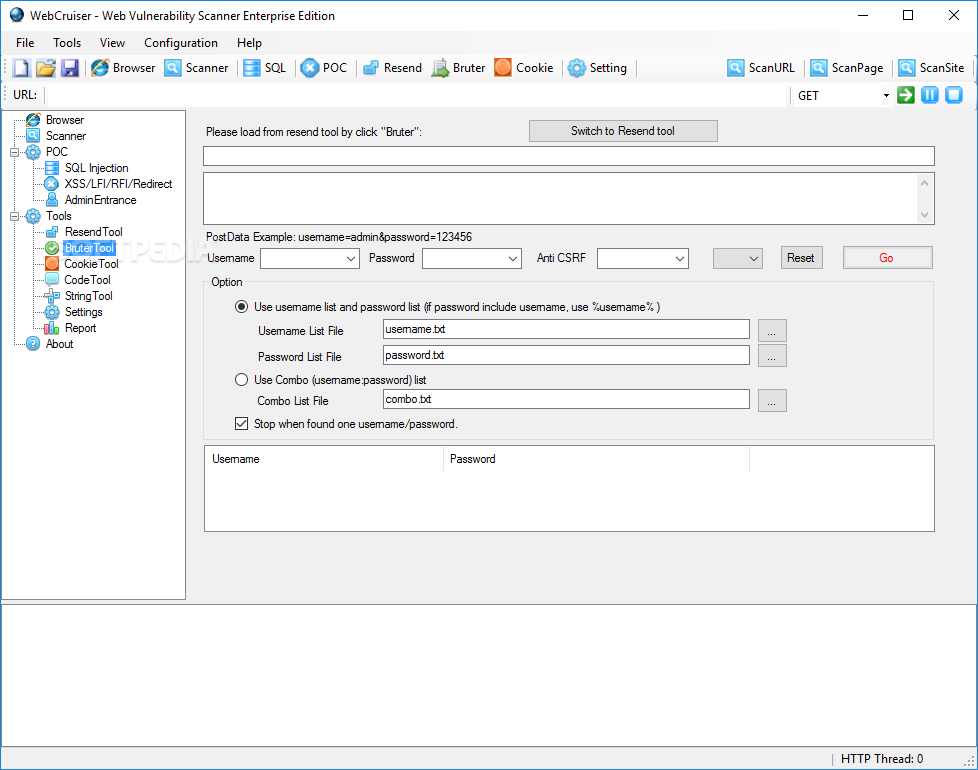Click the blue pause button
This screenshot has width=978, height=770.
930,95
